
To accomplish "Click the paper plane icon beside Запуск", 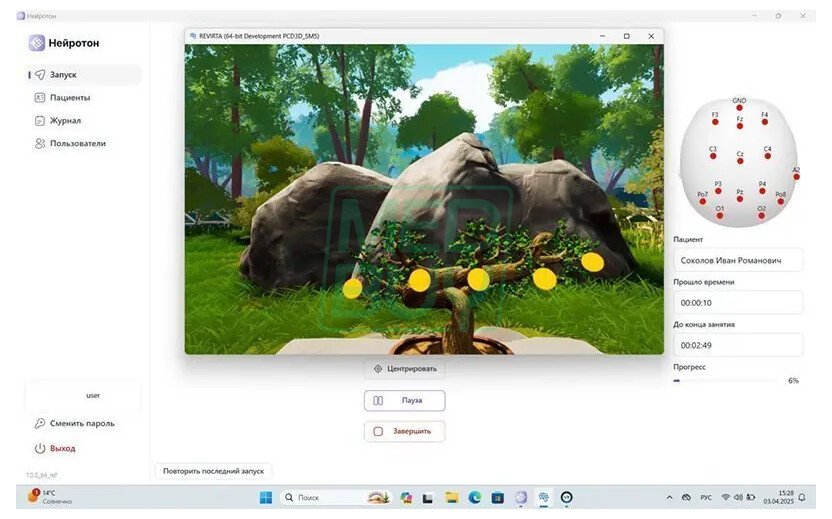I will pos(40,75).
